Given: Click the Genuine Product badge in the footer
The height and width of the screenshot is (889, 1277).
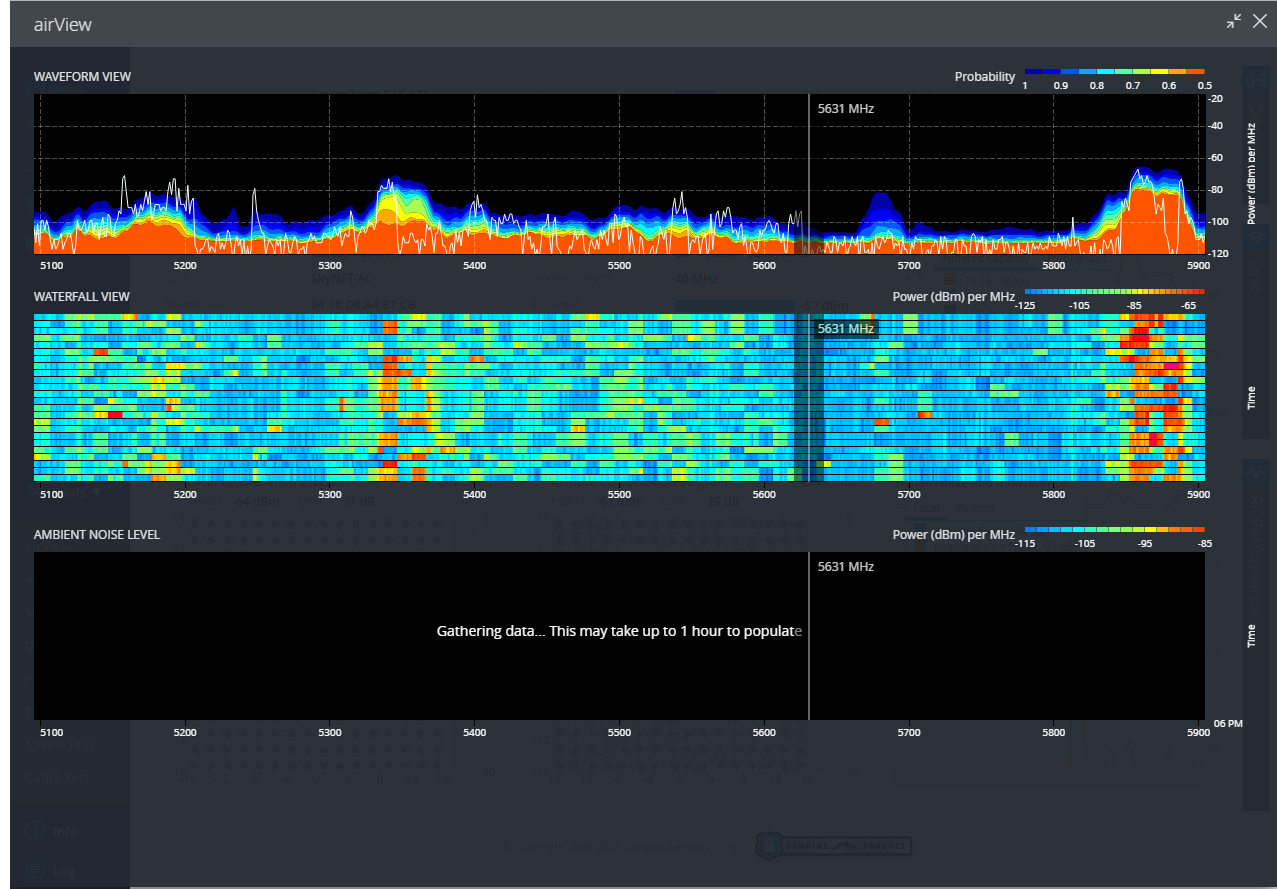Looking at the screenshot, I should point(832,845).
